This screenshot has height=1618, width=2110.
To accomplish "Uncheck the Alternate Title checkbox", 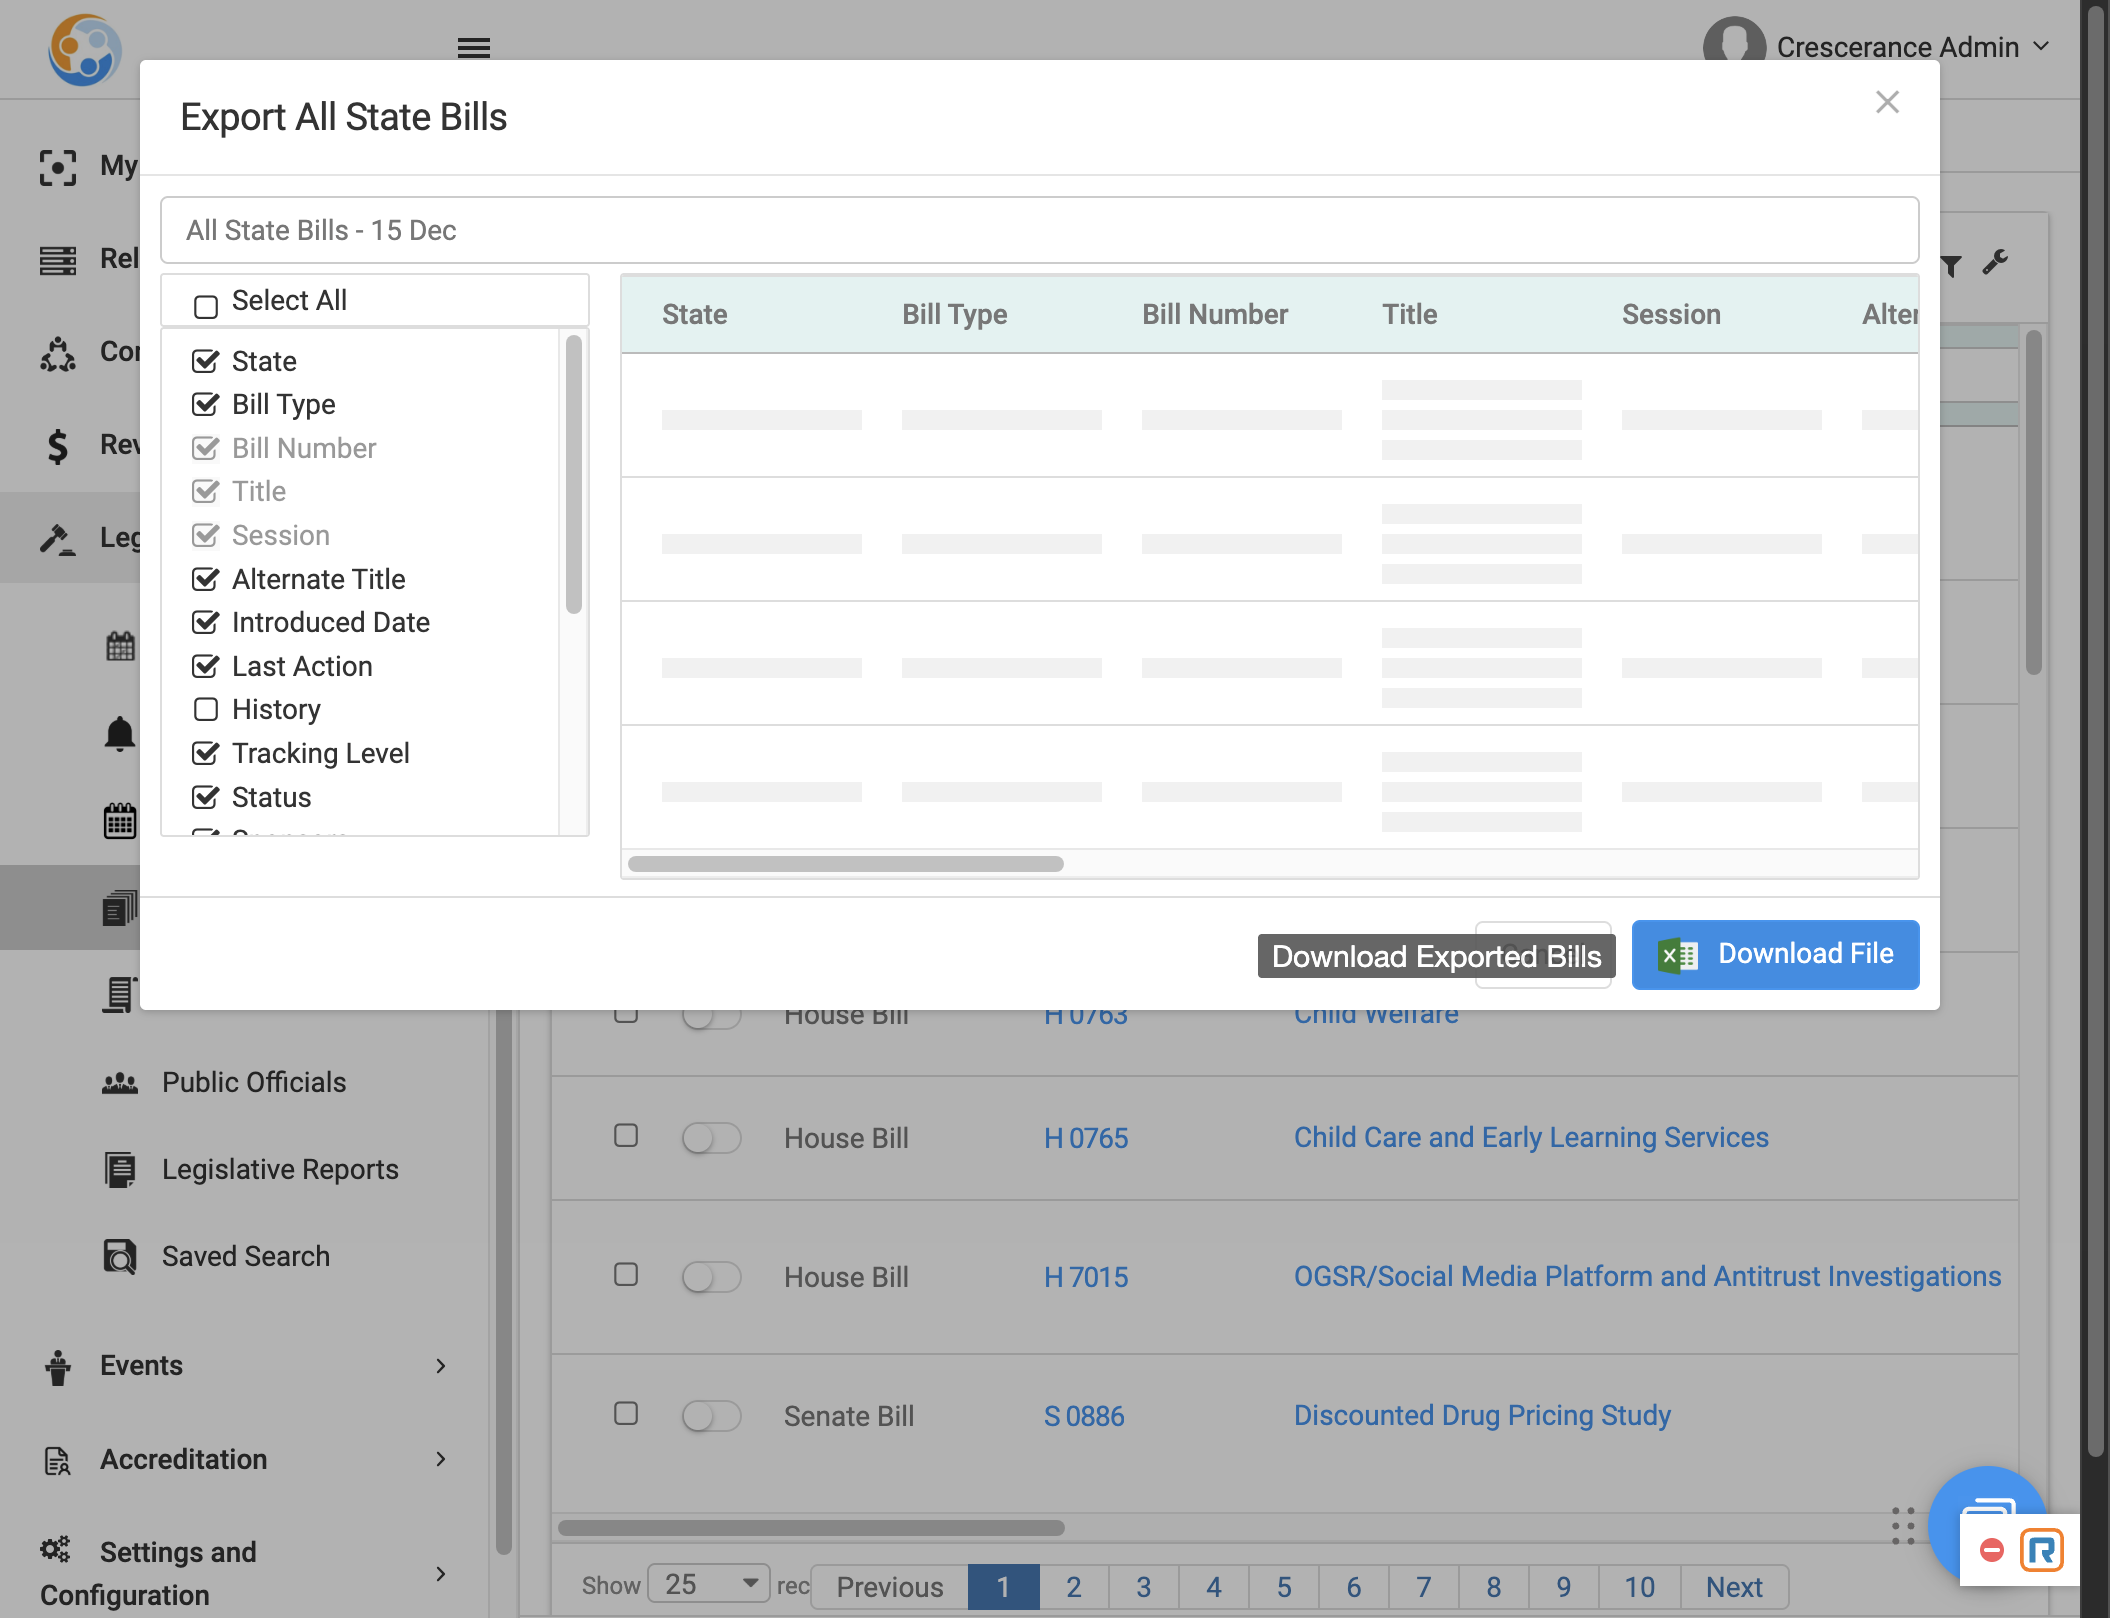I will (x=205, y=579).
